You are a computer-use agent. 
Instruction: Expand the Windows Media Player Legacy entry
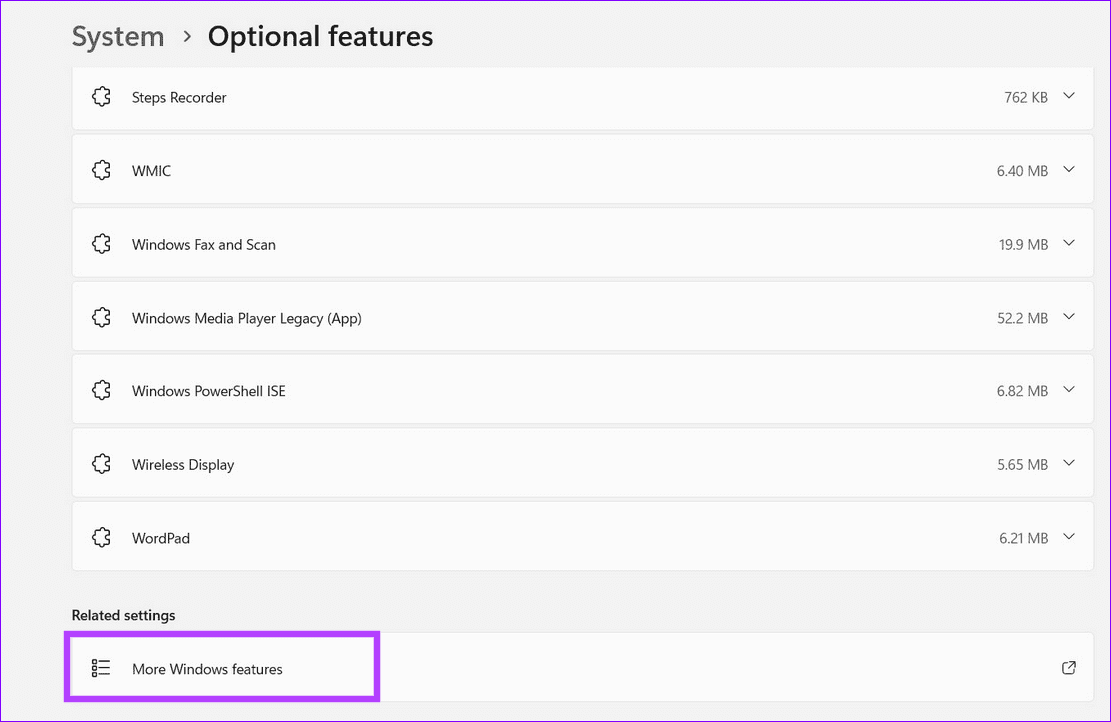(1069, 317)
